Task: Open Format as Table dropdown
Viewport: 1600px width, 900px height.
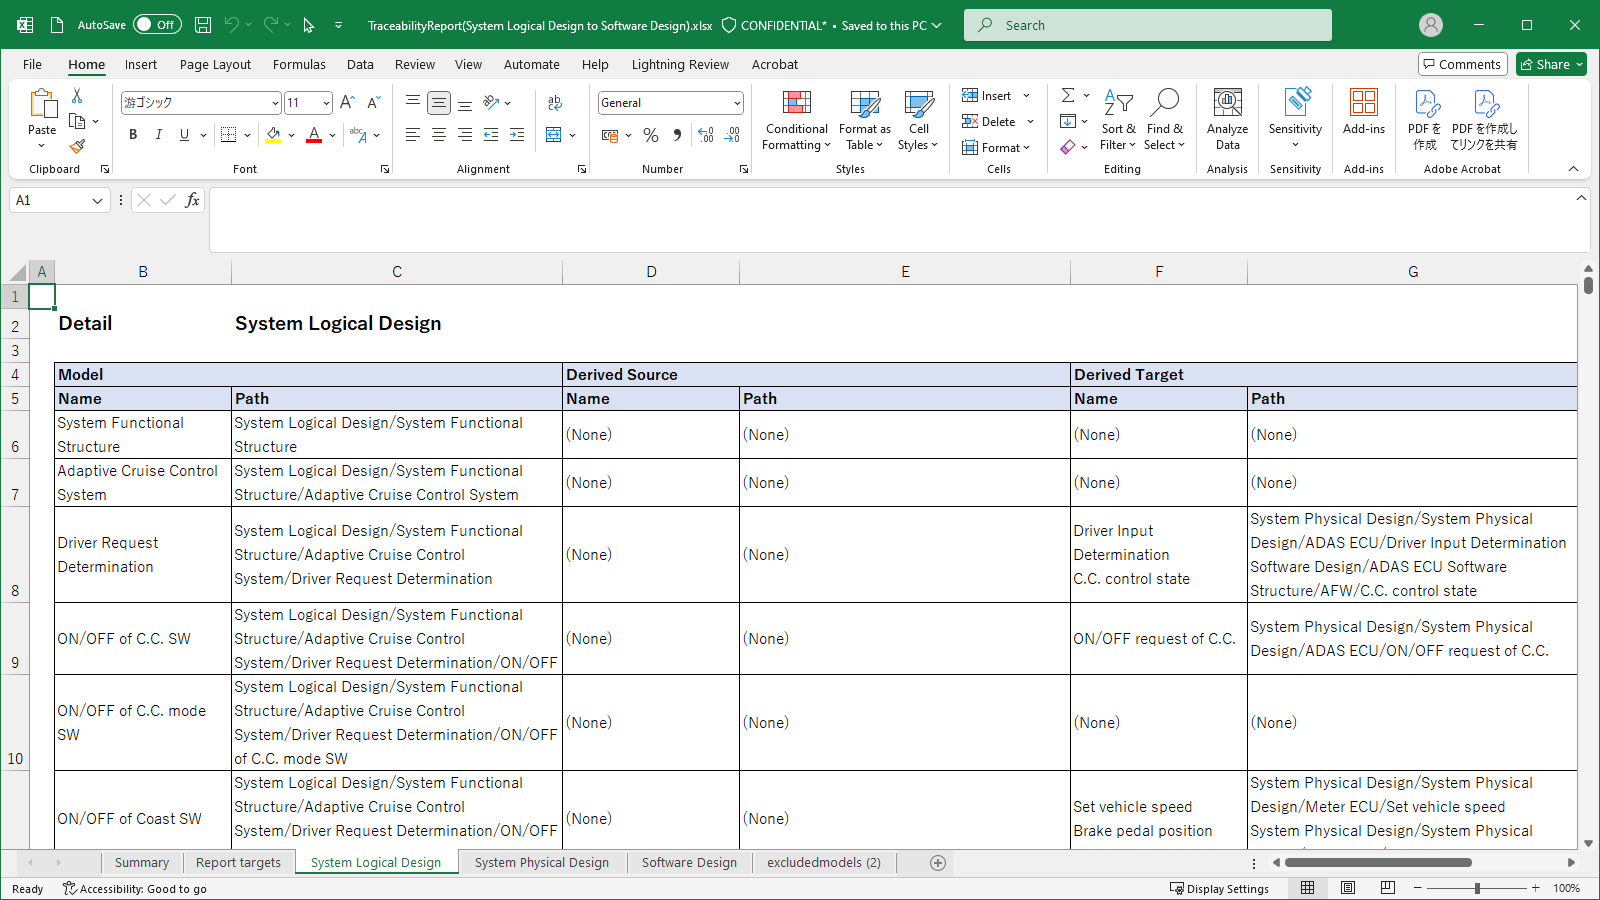Action: (x=864, y=120)
